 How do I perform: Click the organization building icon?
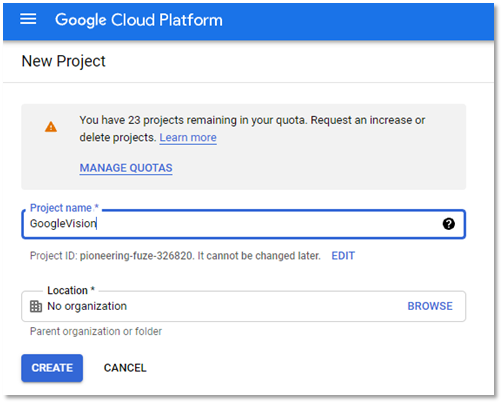(36, 306)
